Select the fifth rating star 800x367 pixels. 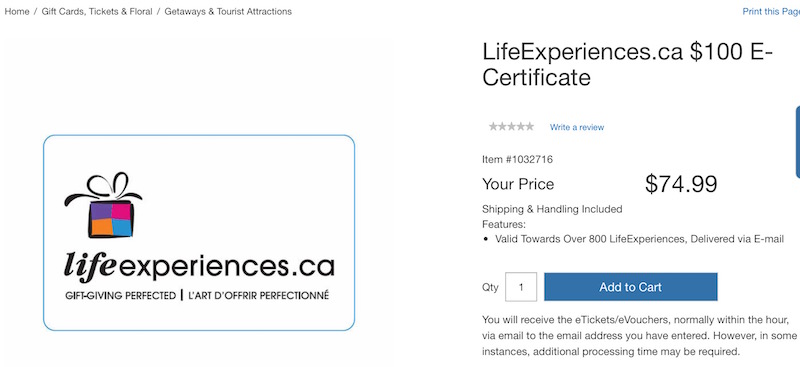pyautogui.click(x=530, y=126)
